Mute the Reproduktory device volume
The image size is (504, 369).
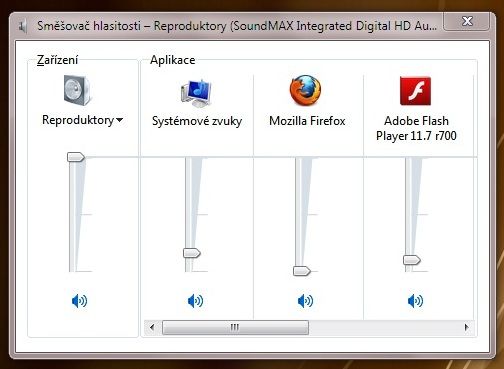[x=79, y=301]
